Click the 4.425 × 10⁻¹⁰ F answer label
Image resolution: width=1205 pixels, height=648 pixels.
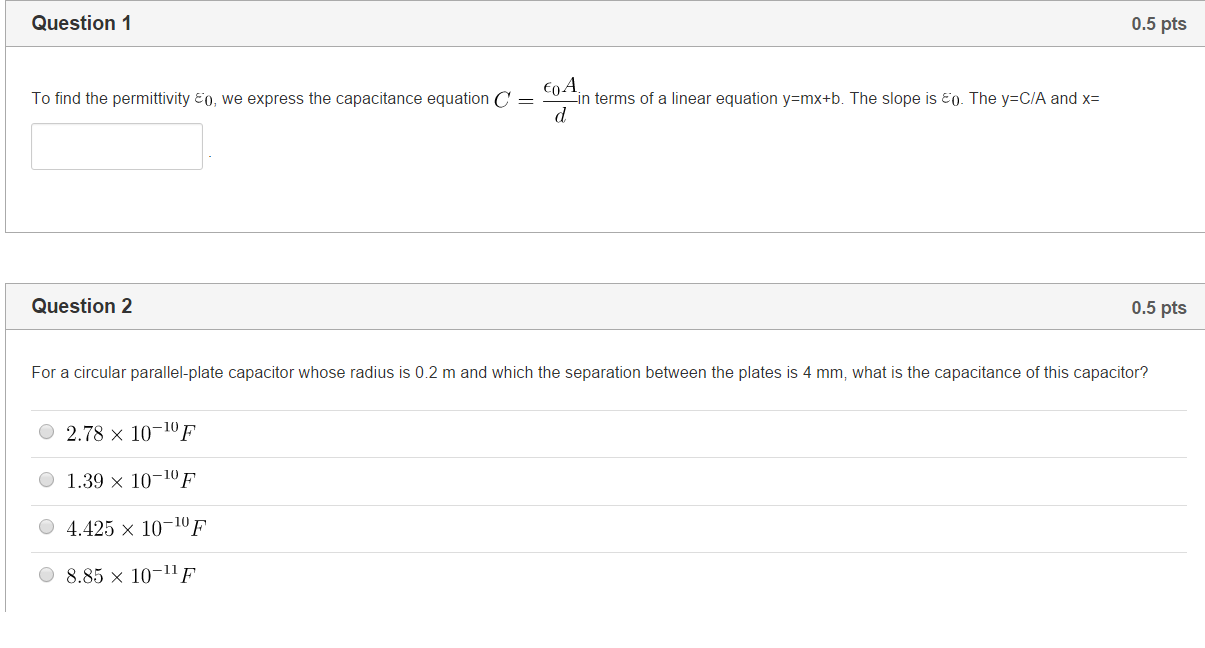point(136,527)
